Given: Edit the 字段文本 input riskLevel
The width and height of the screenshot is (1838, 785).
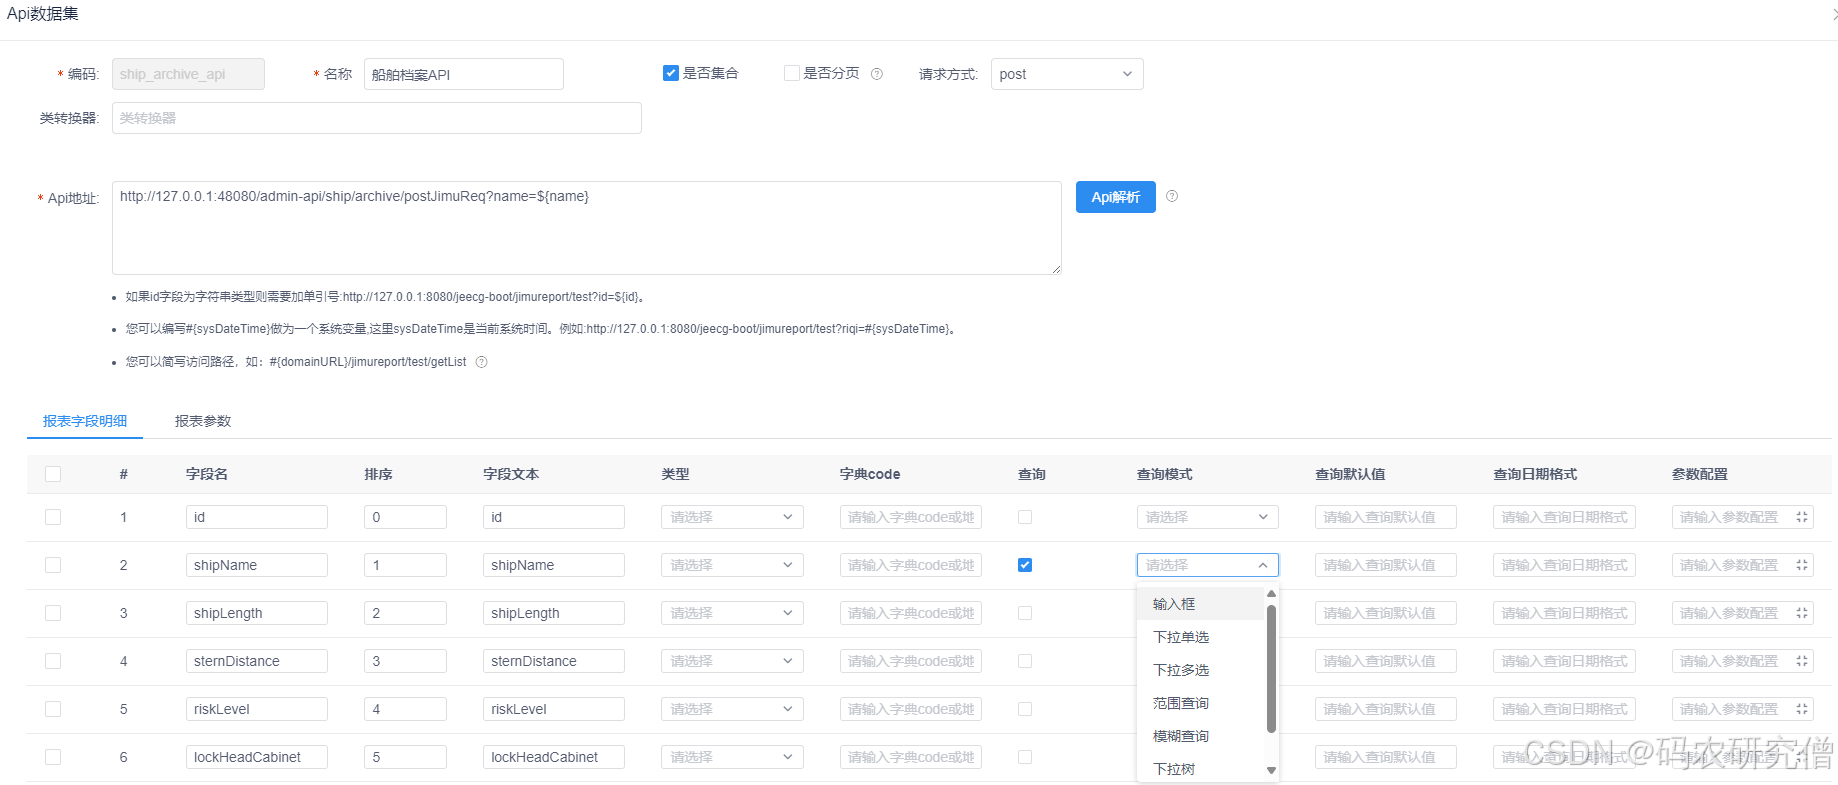Looking at the screenshot, I should pyautogui.click(x=554, y=709).
